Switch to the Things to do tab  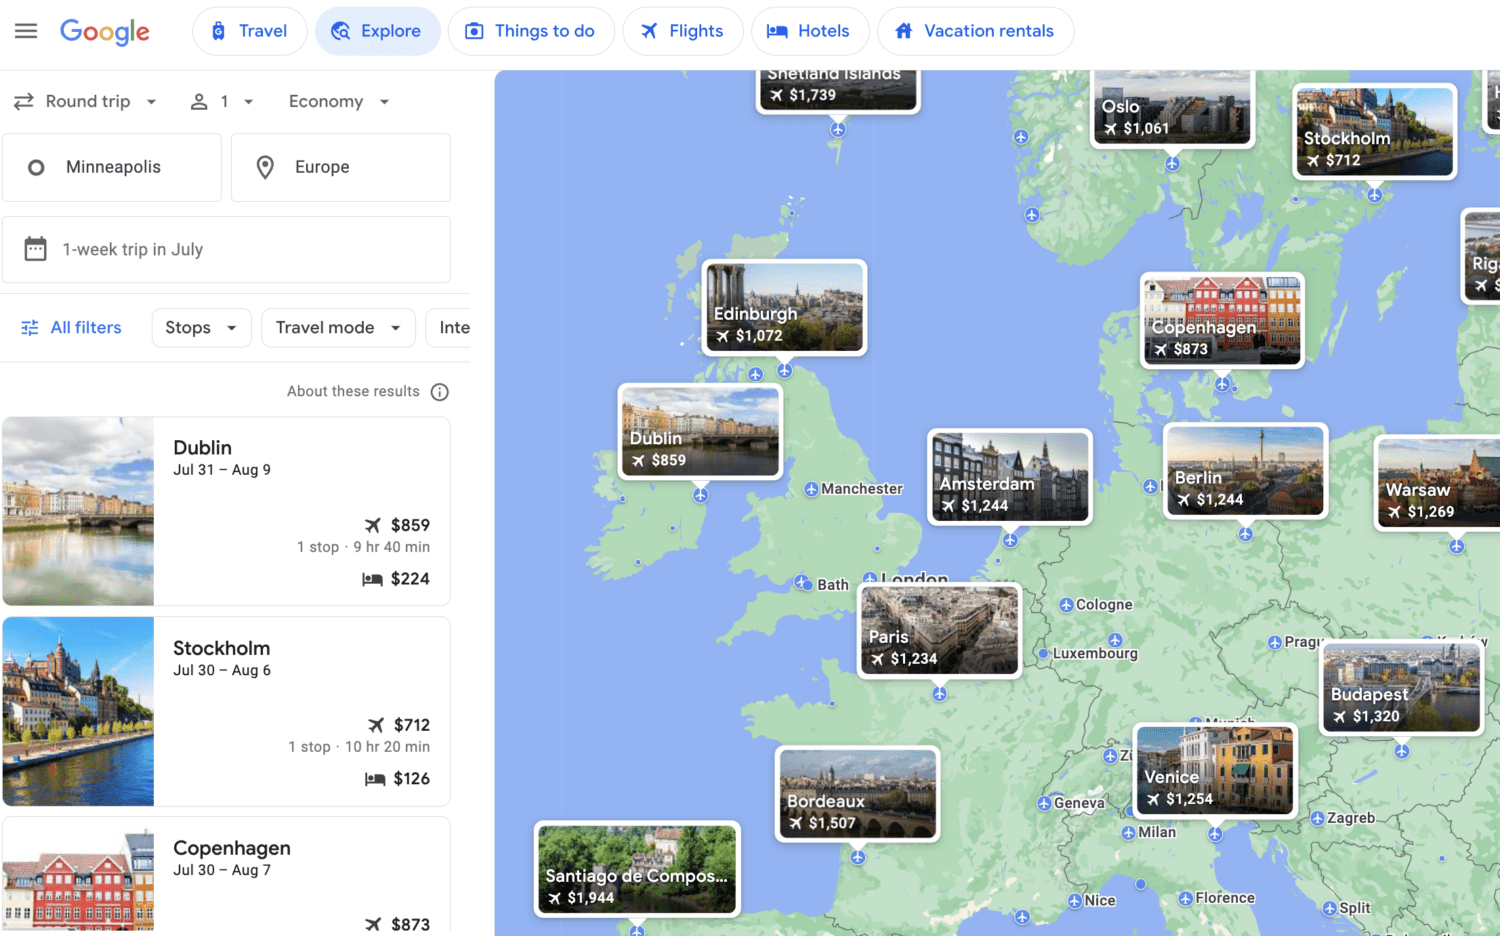(x=531, y=31)
